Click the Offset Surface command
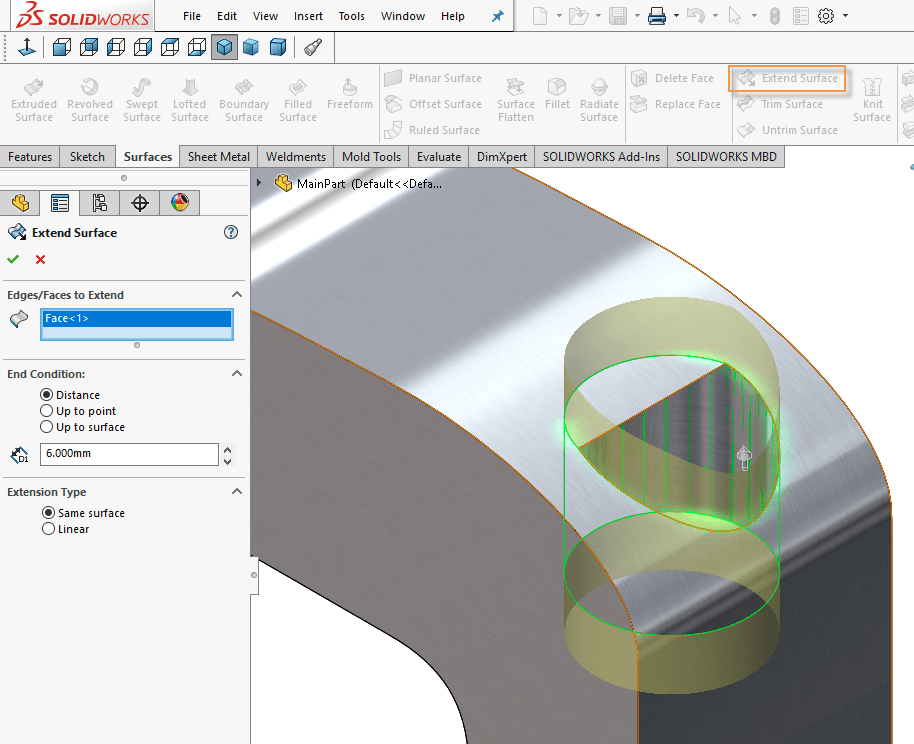The width and height of the screenshot is (914, 744). click(433, 104)
